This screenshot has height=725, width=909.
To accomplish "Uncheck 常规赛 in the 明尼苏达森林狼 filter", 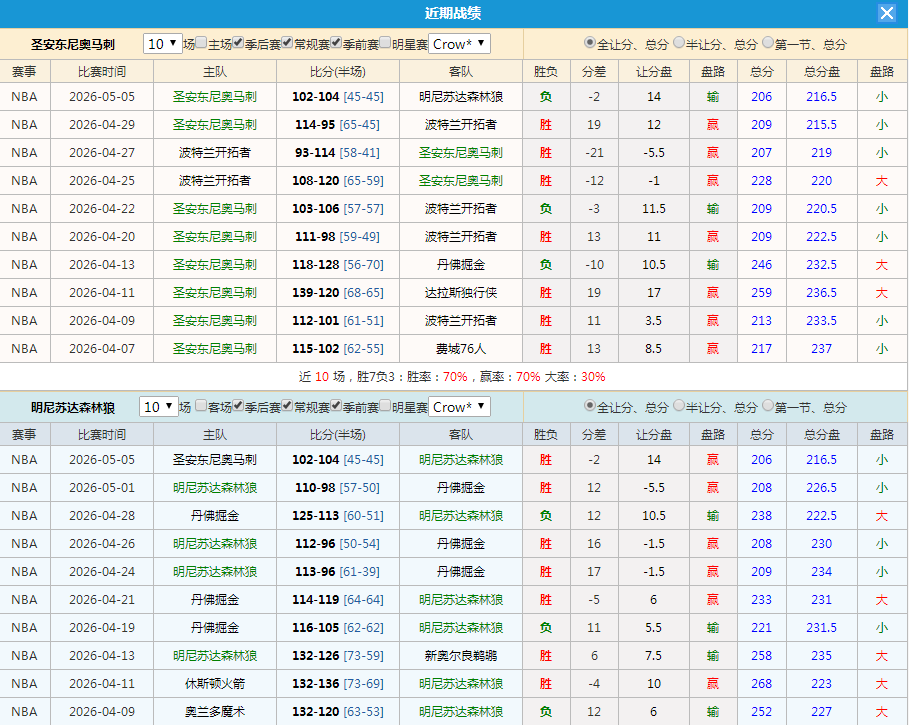I will pyautogui.click(x=287, y=405).
